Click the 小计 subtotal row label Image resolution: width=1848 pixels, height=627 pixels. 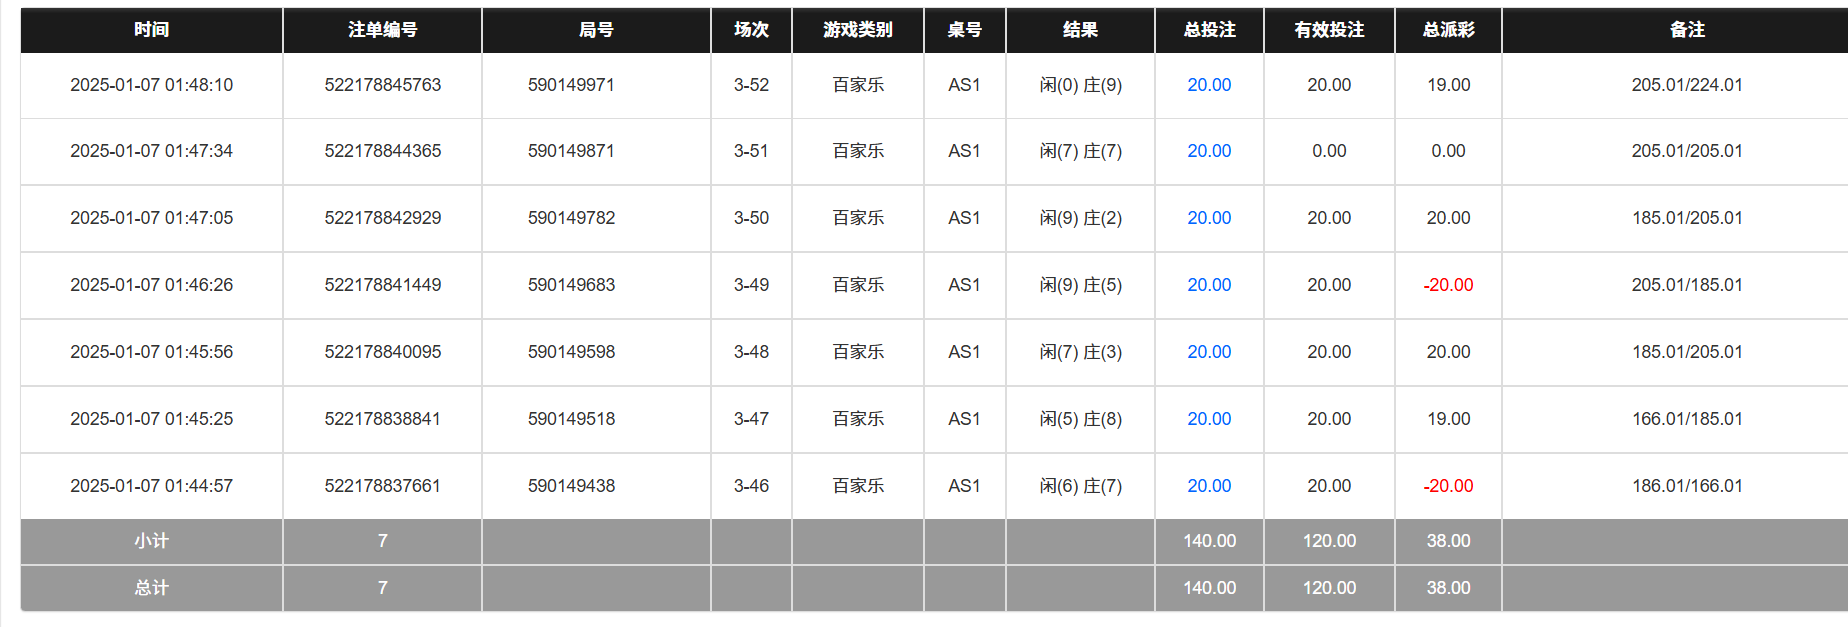click(x=151, y=541)
